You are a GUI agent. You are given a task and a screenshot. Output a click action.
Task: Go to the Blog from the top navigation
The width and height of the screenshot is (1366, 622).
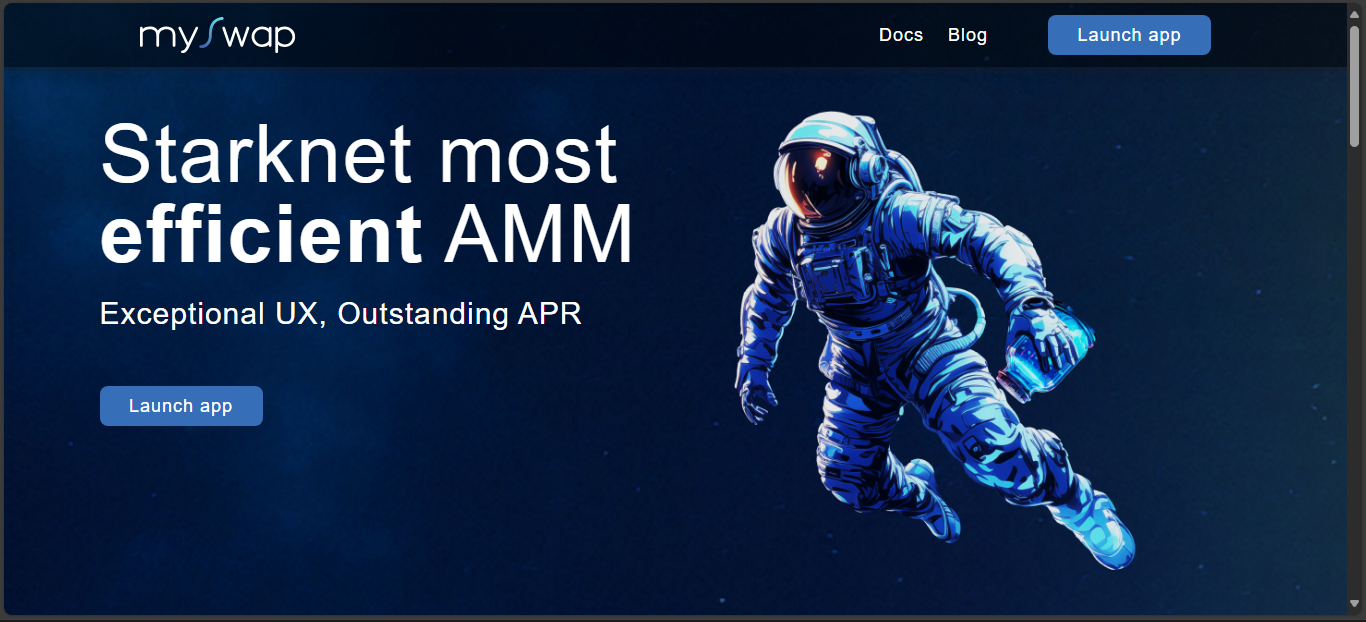(967, 35)
